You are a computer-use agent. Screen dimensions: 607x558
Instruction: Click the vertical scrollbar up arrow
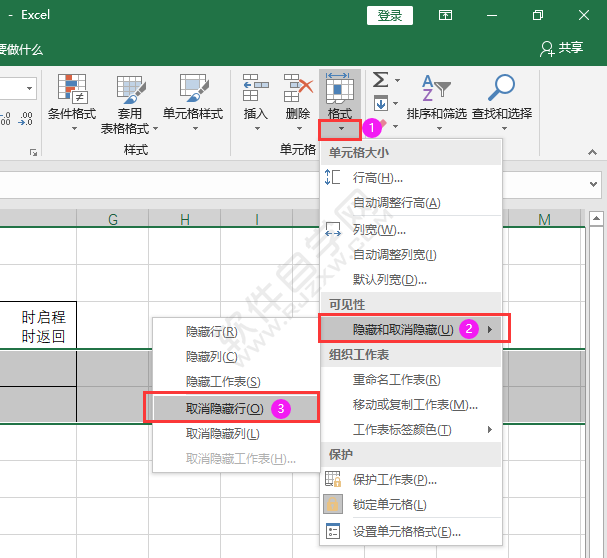[596, 219]
